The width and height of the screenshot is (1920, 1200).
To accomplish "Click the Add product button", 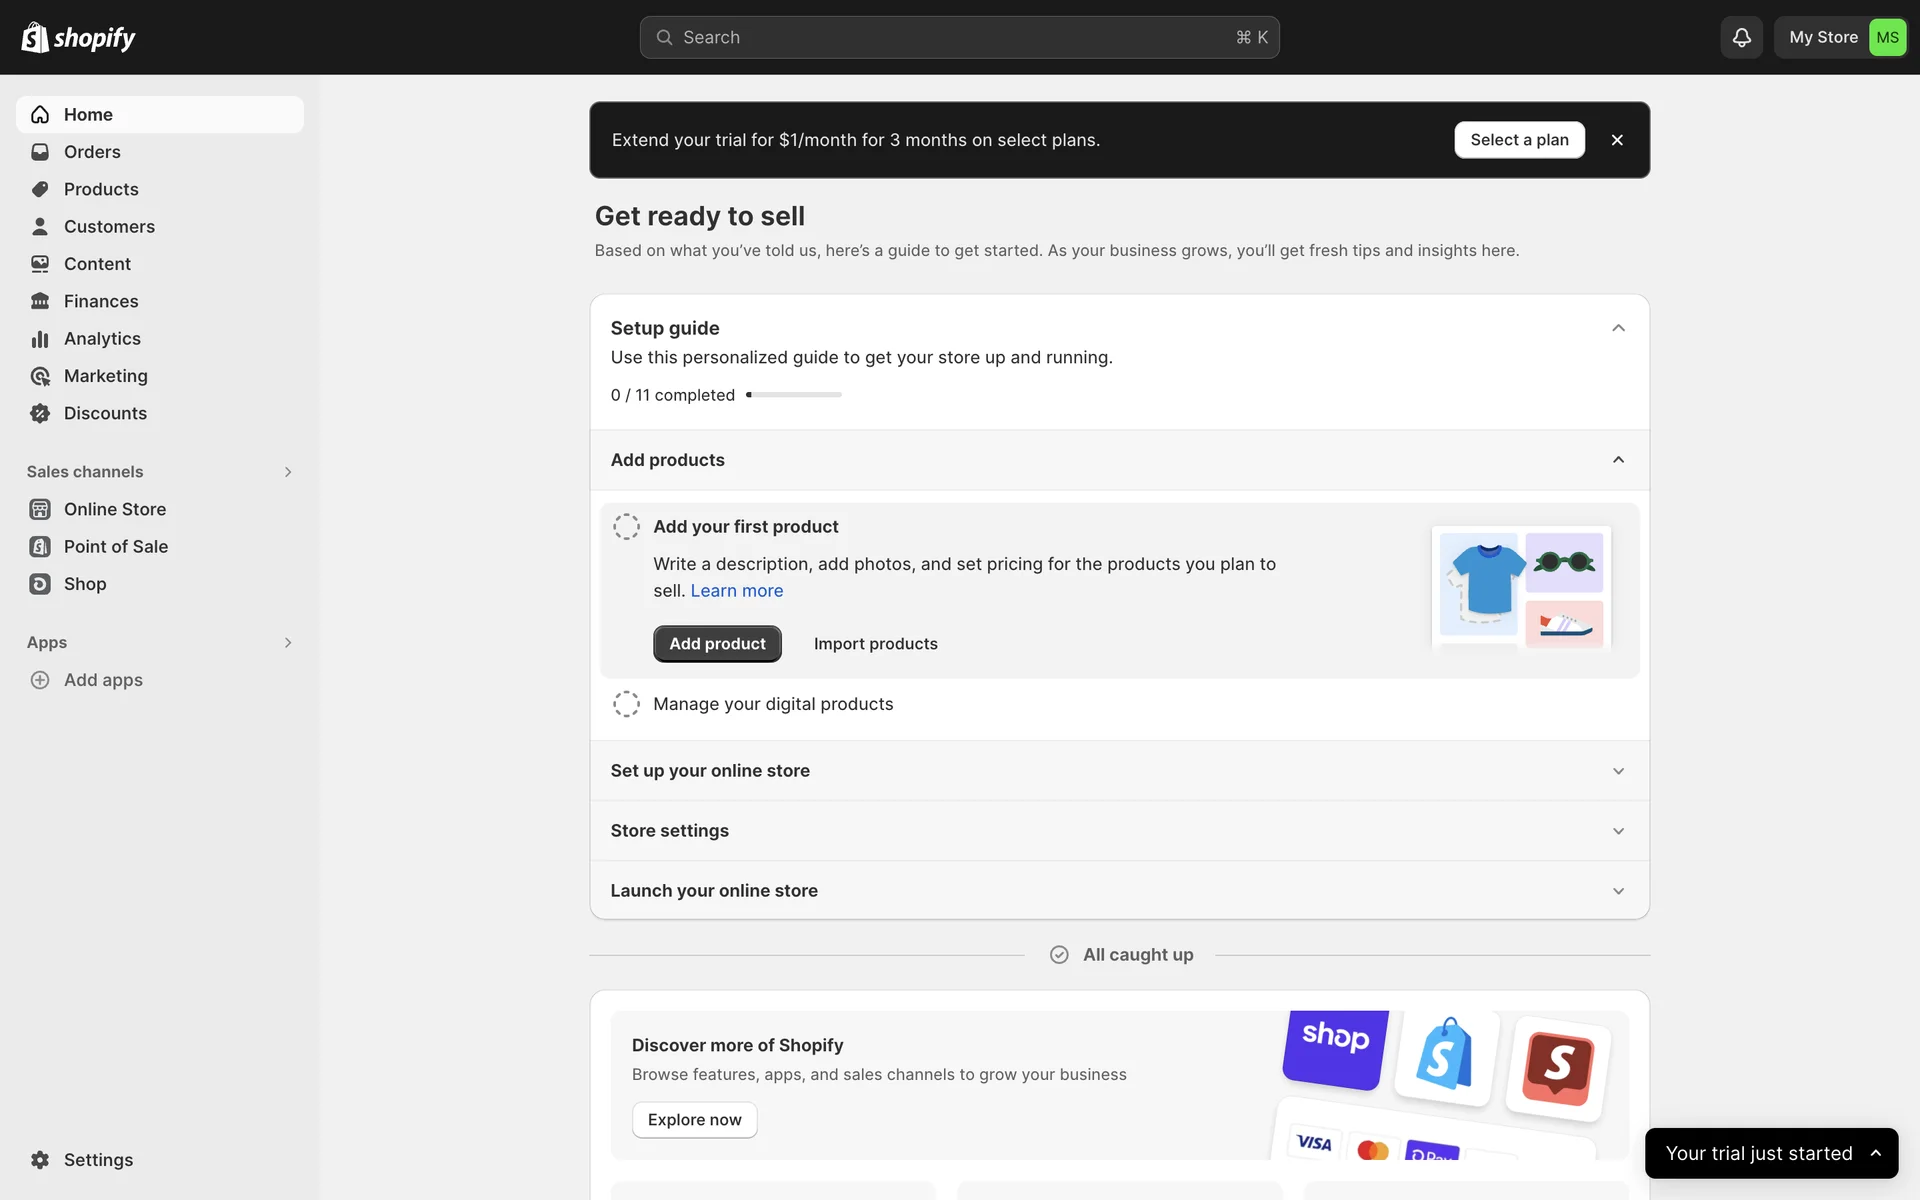I will click(x=717, y=644).
